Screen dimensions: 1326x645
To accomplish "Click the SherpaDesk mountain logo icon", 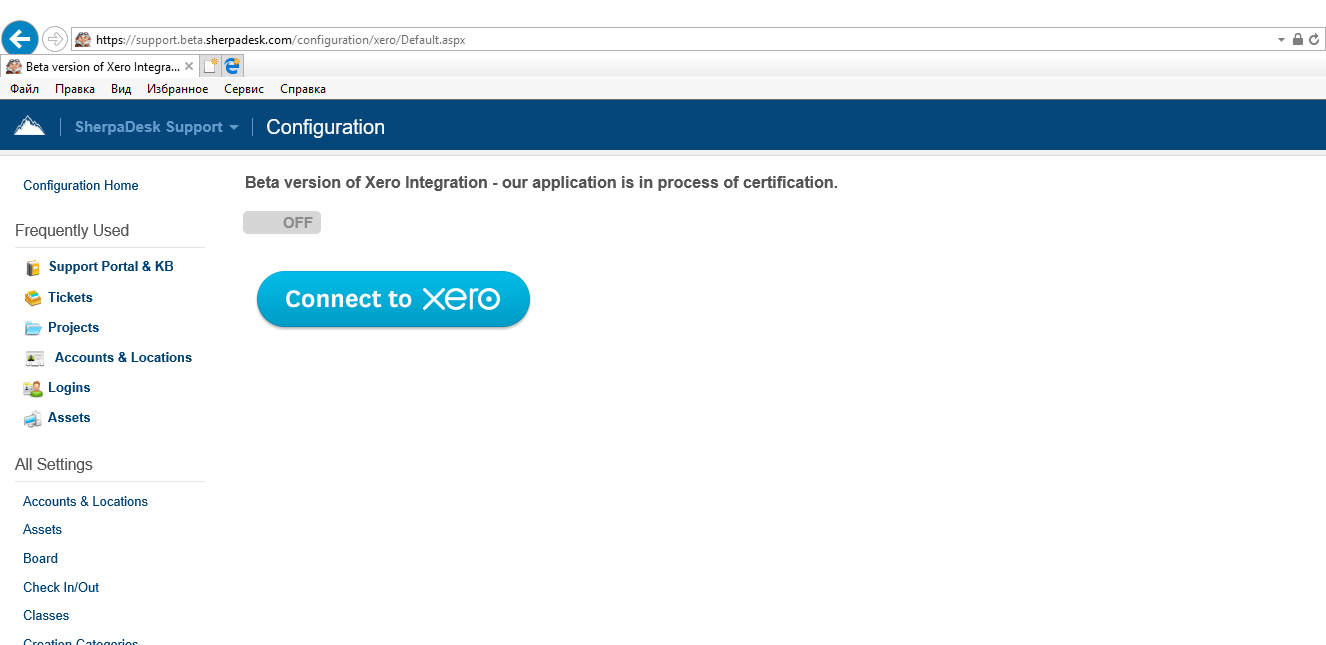I will [29, 126].
